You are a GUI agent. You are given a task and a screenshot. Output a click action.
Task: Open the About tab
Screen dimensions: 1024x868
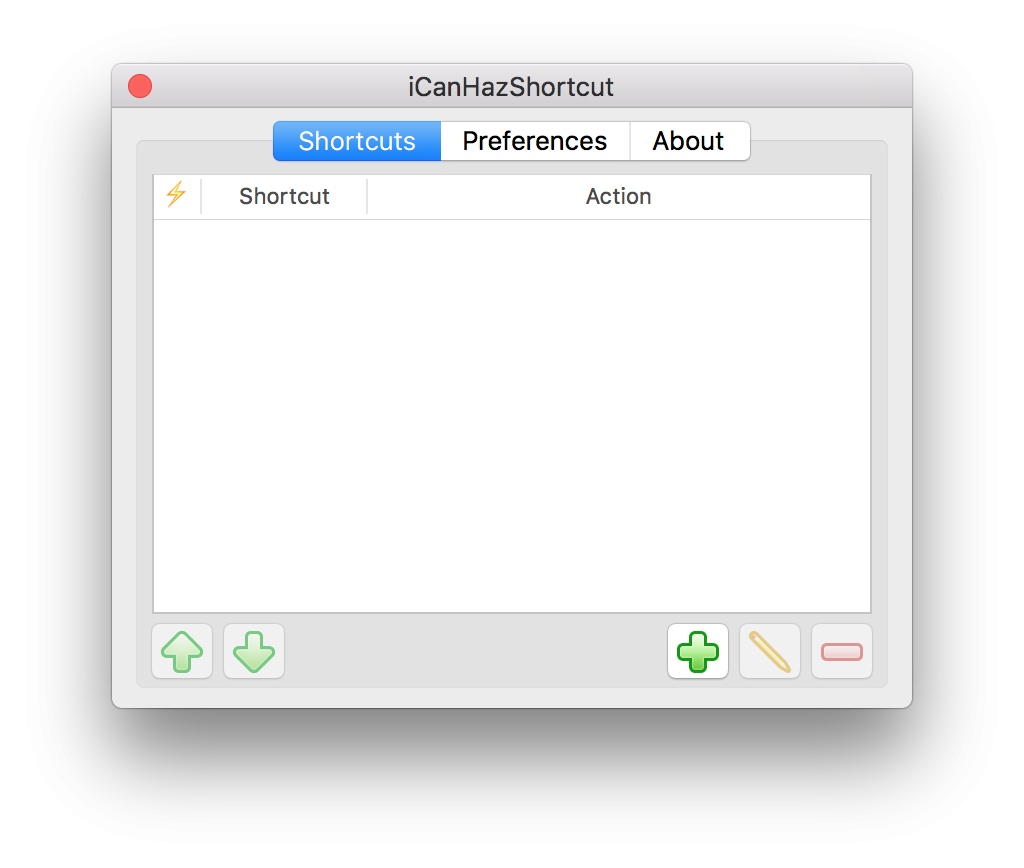coord(689,141)
